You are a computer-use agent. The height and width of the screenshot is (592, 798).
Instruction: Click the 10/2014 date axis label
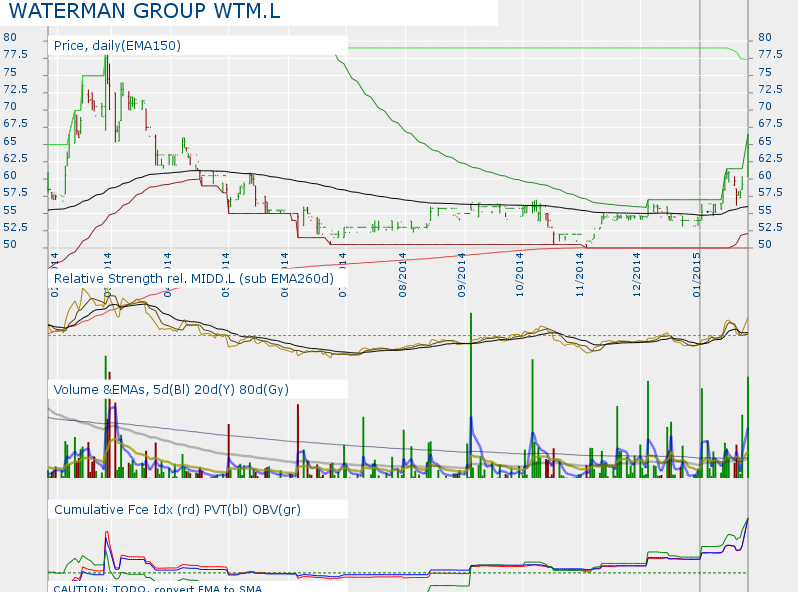(x=520, y=275)
